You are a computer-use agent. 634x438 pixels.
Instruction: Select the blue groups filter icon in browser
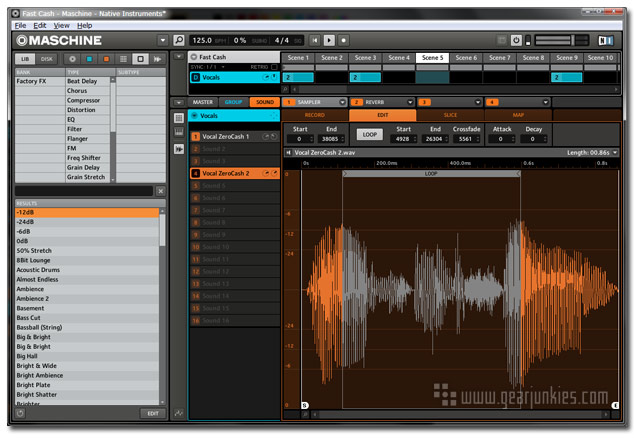pos(89,59)
